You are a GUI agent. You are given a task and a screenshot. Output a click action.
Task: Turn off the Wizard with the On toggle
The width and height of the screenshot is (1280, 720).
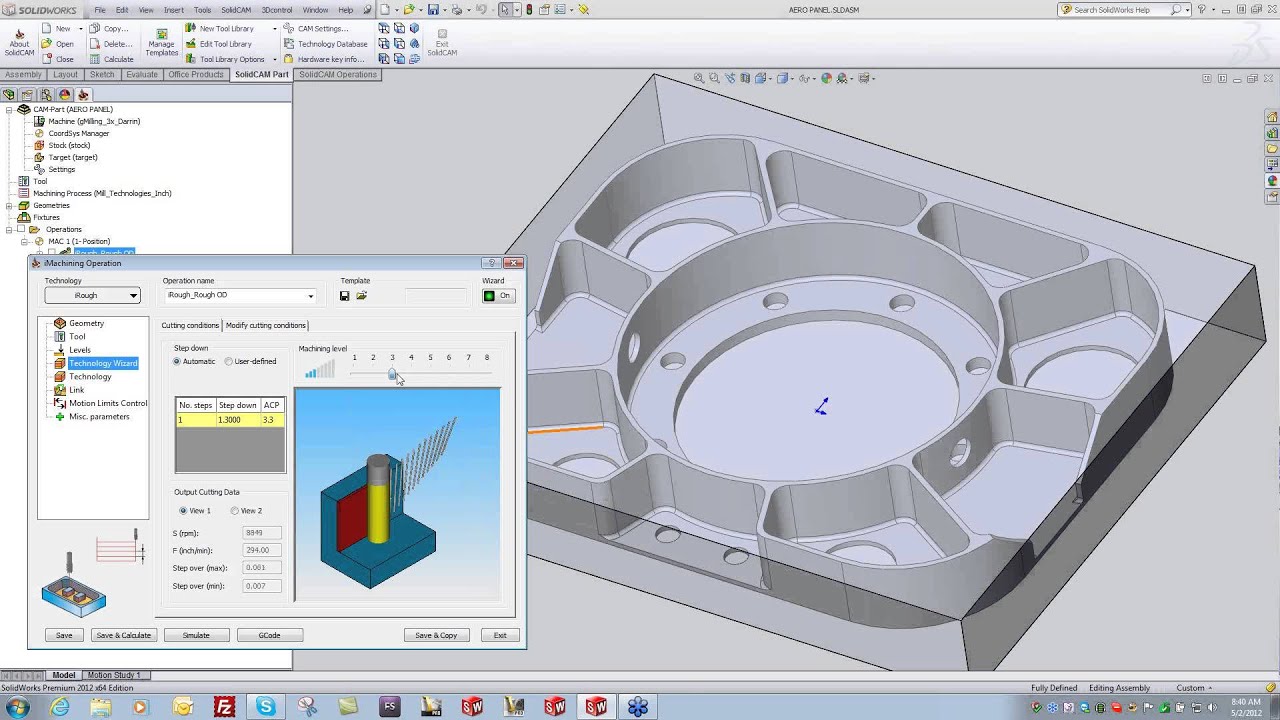coord(497,296)
